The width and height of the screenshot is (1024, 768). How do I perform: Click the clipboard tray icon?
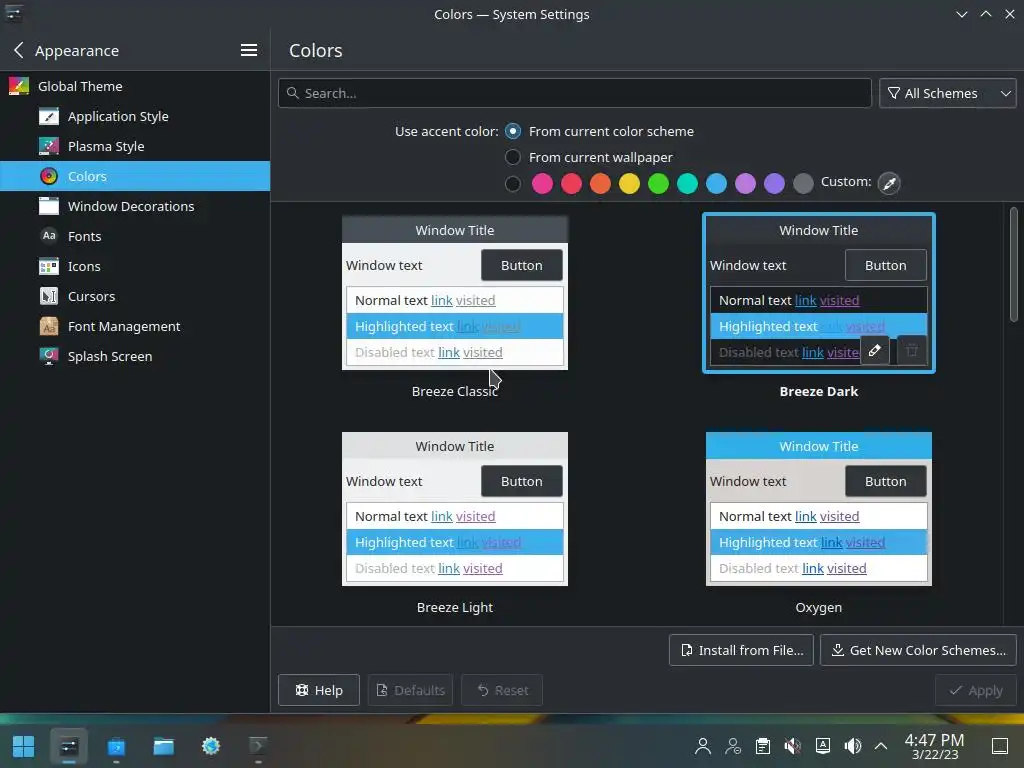(x=763, y=746)
